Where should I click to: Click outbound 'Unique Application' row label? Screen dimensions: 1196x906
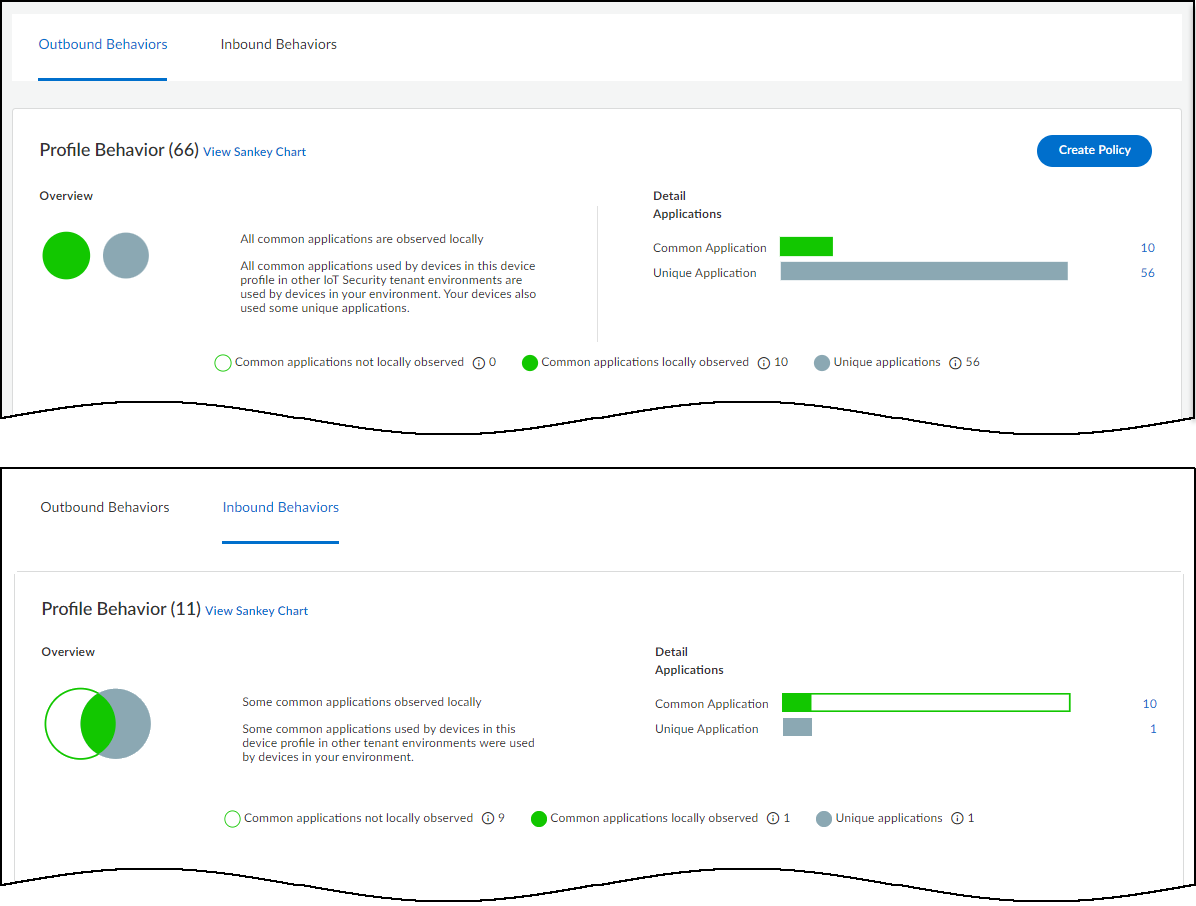[705, 273]
